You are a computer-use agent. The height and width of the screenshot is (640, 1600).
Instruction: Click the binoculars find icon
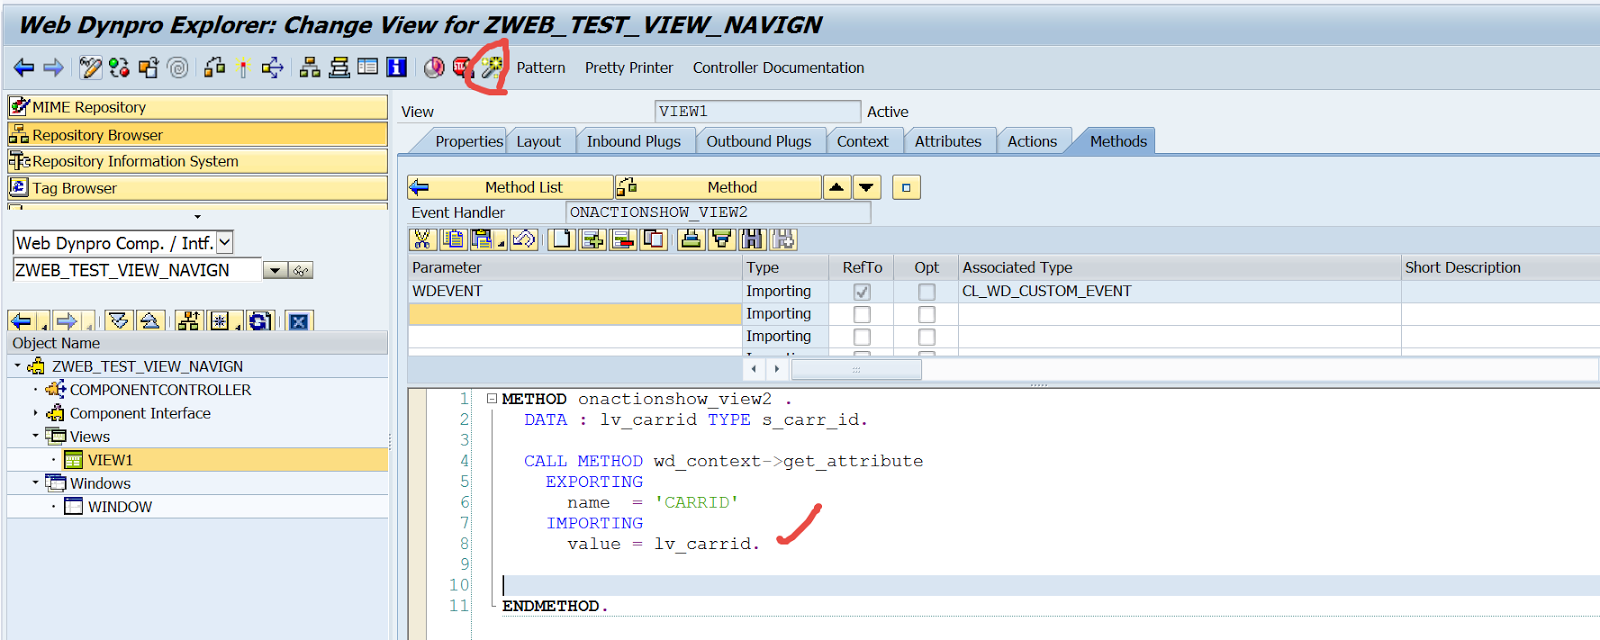coord(752,239)
